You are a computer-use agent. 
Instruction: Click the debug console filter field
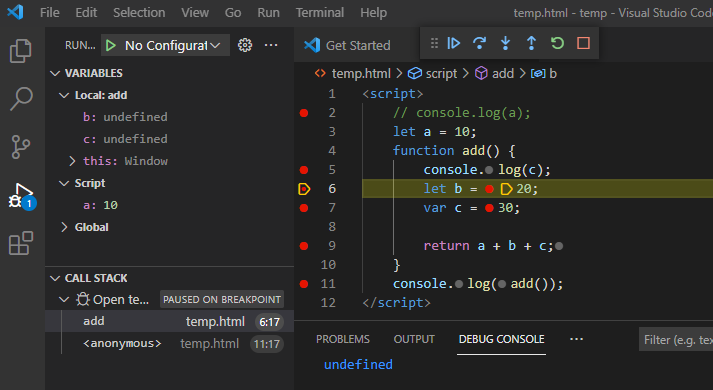coord(676,340)
